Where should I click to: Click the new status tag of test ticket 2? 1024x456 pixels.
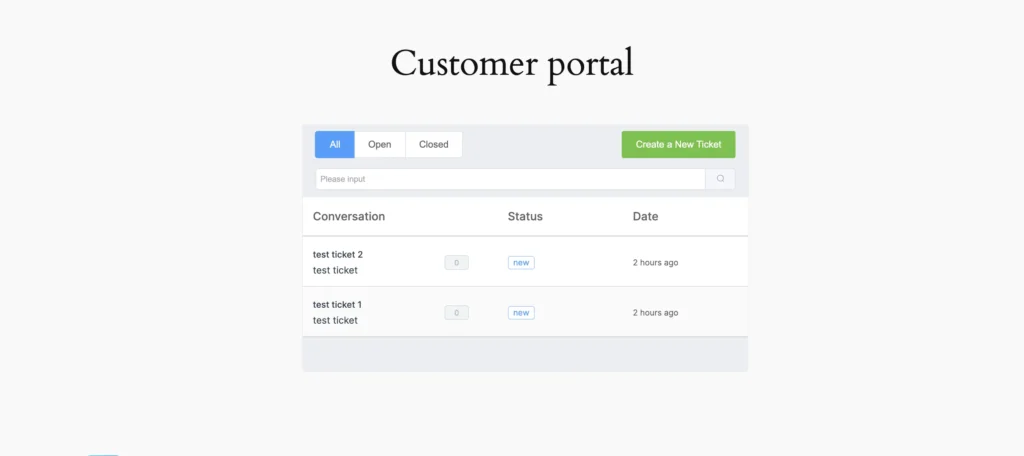click(x=521, y=263)
